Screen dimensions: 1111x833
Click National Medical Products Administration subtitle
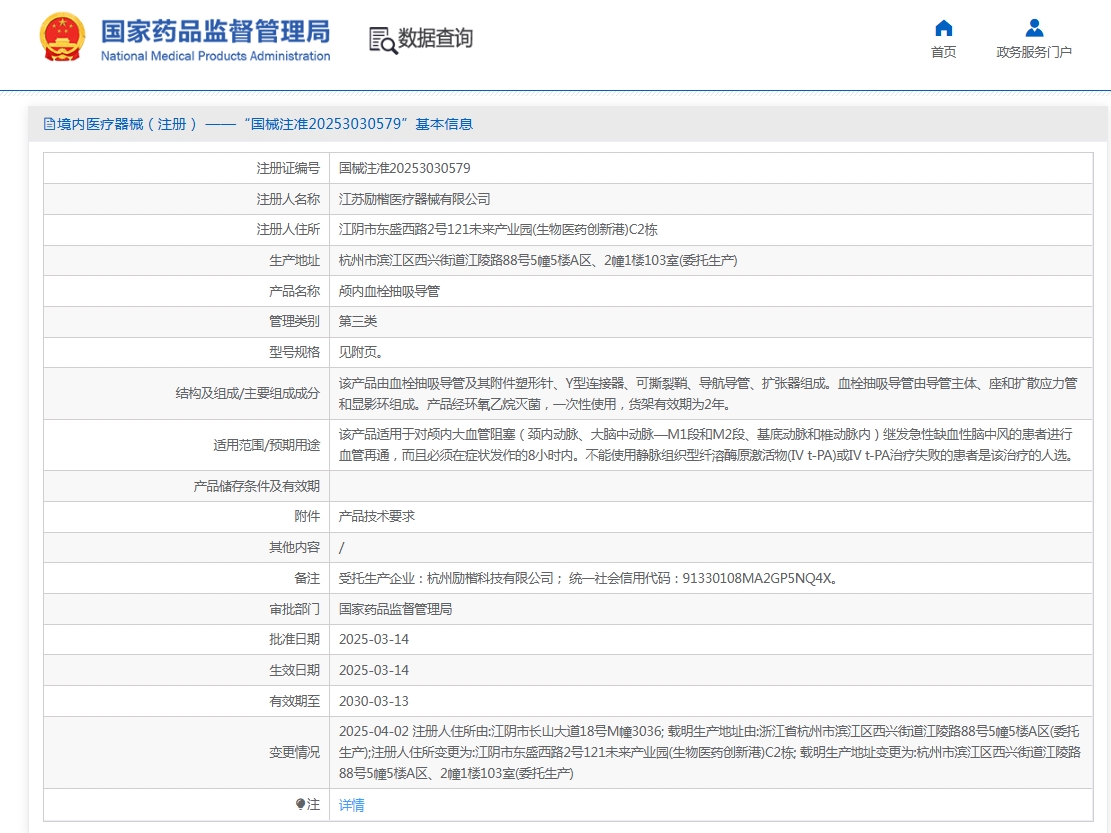(215, 56)
